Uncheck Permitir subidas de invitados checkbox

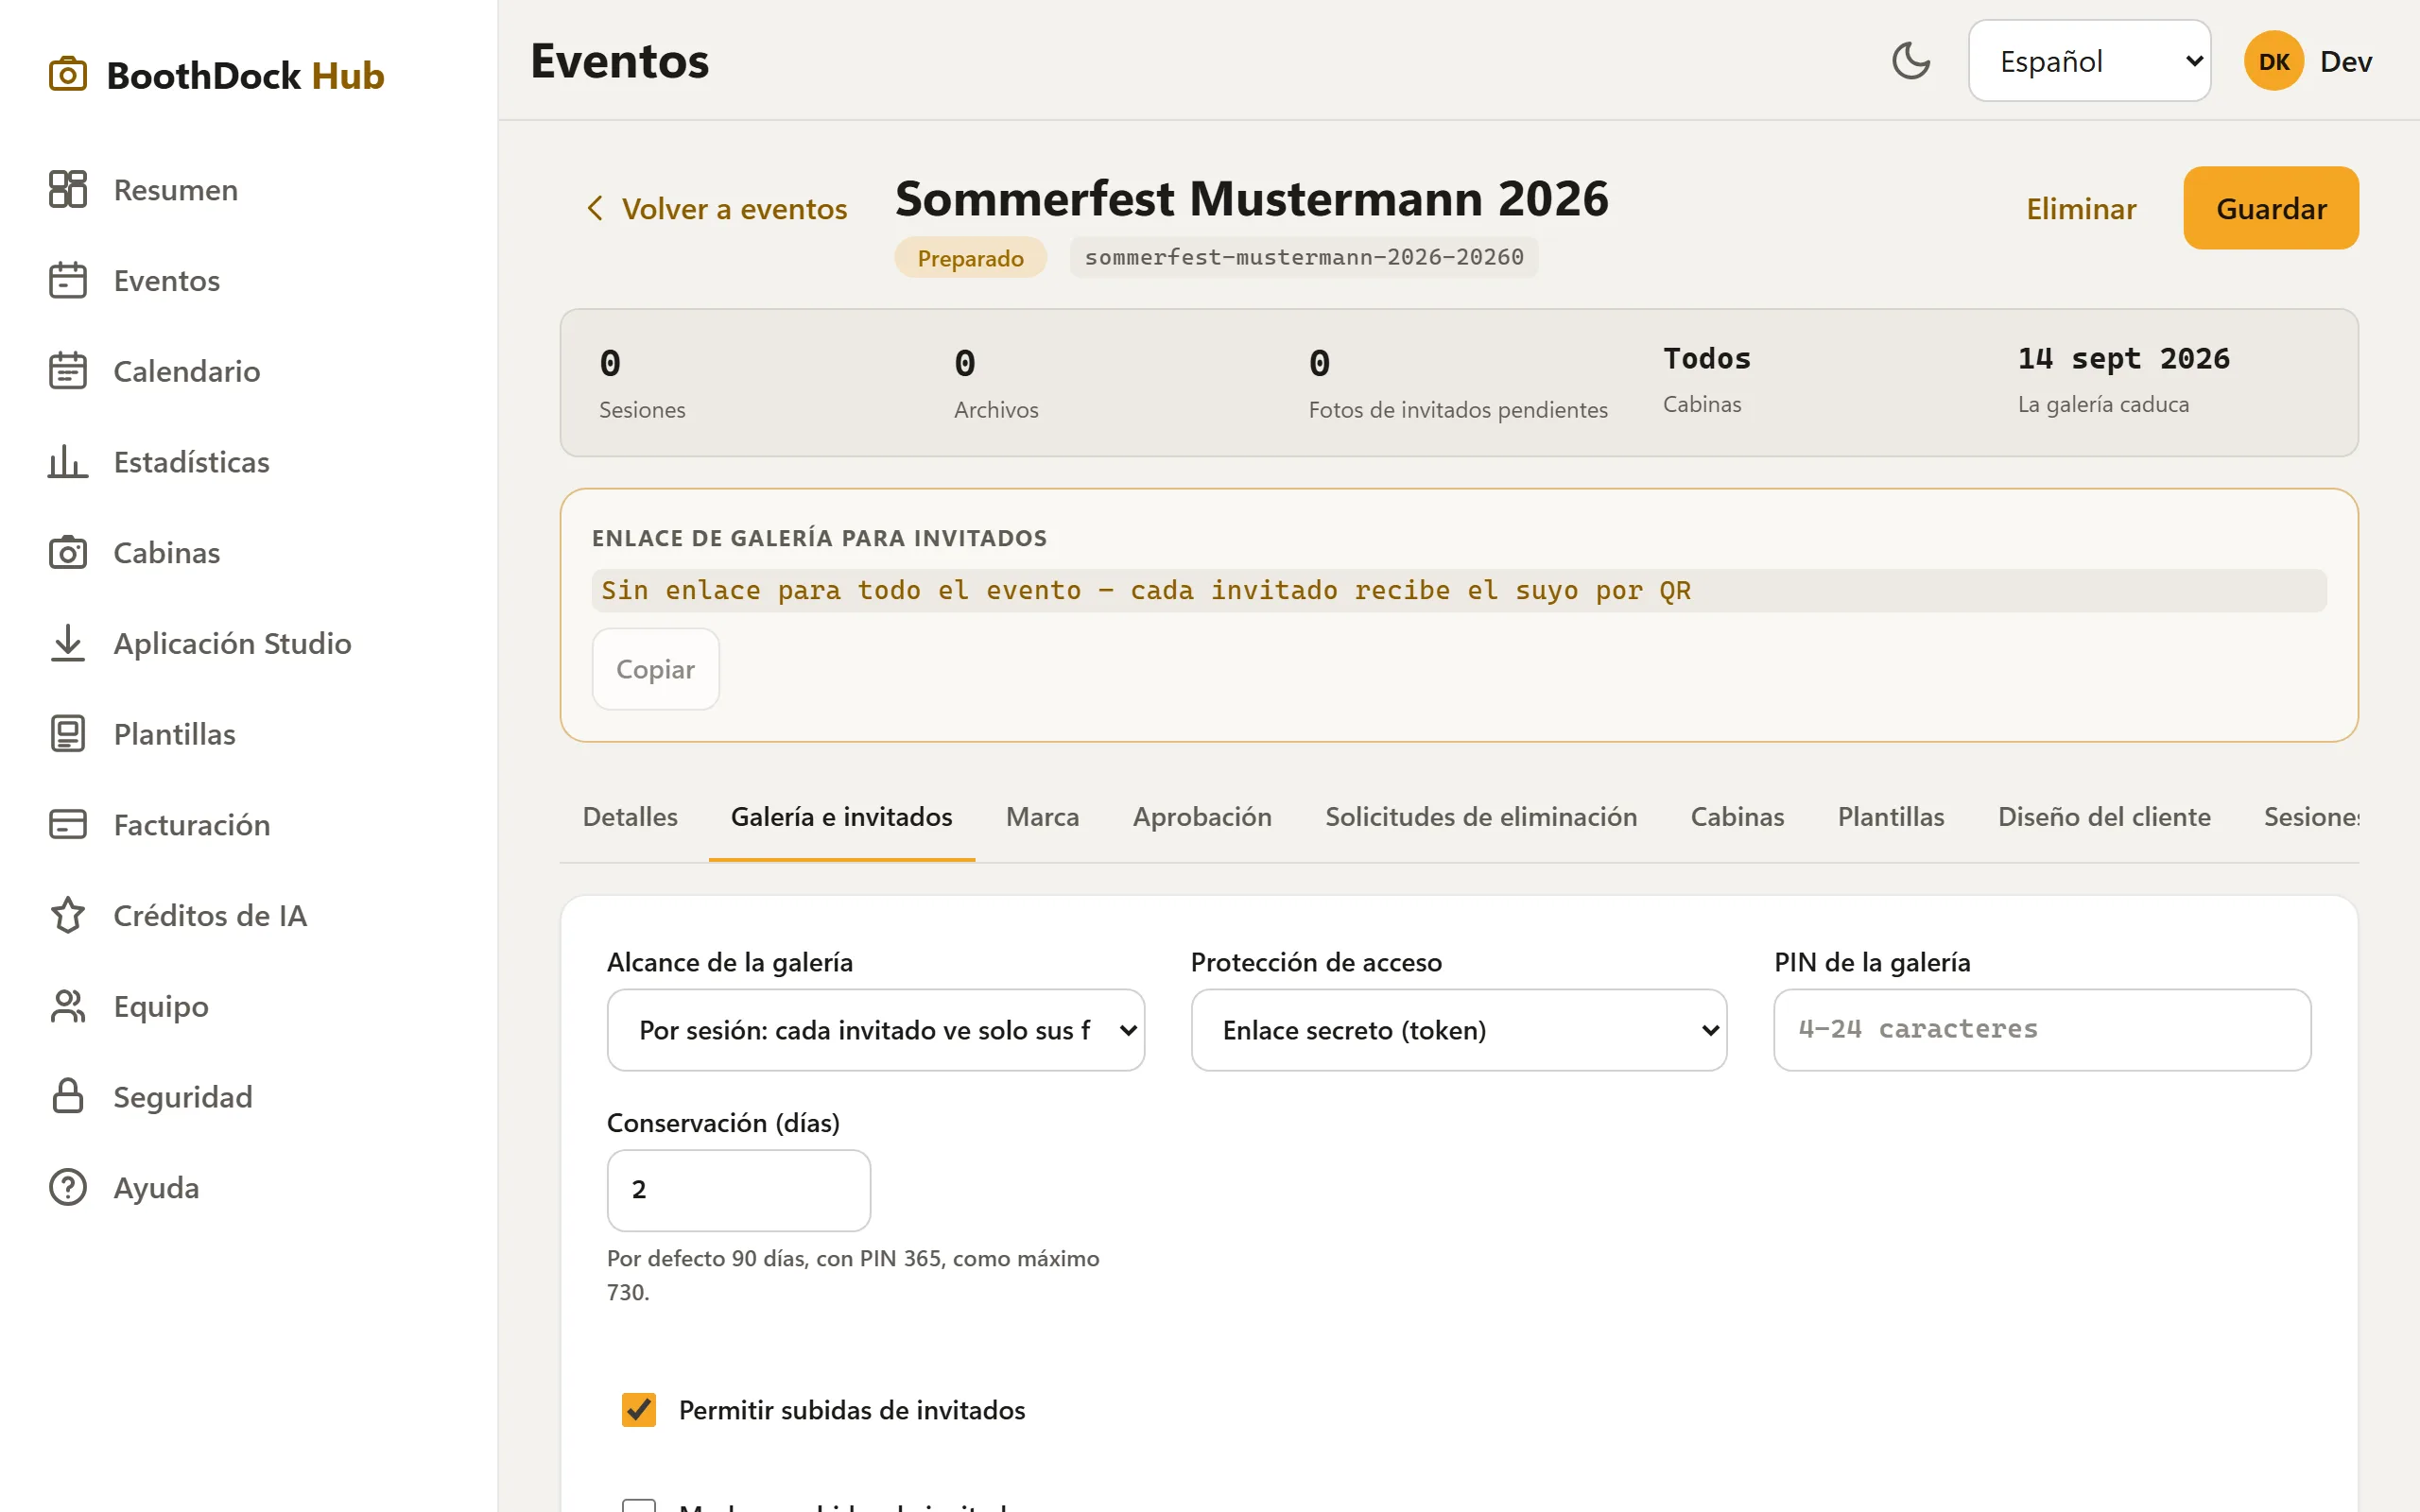click(x=639, y=1409)
